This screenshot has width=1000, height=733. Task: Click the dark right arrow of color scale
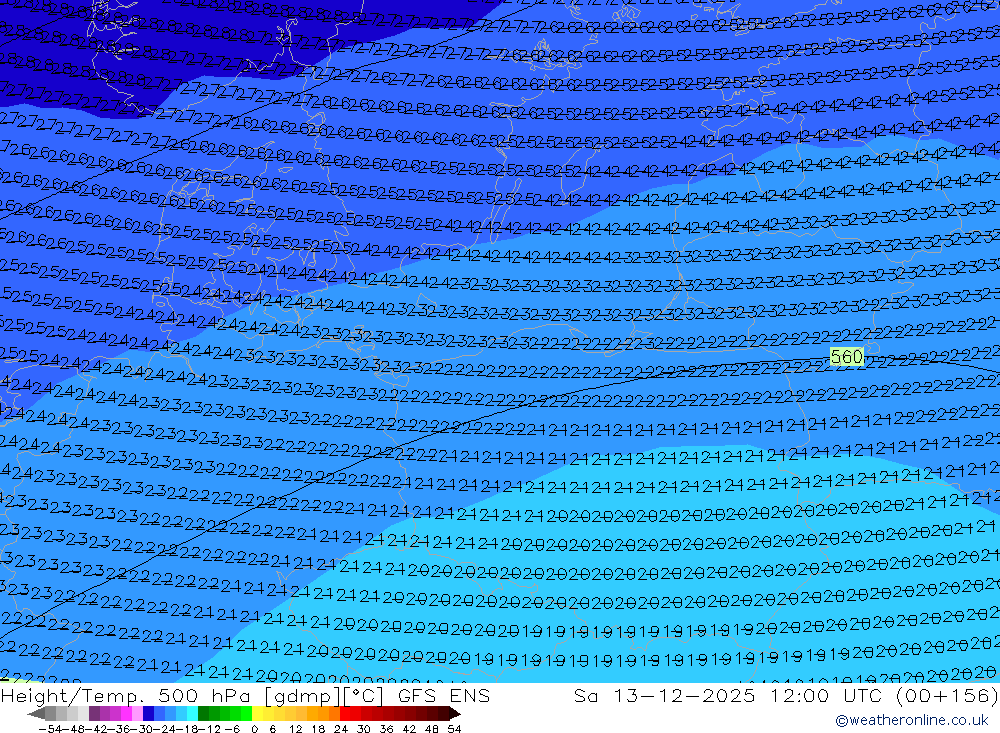(x=455, y=714)
